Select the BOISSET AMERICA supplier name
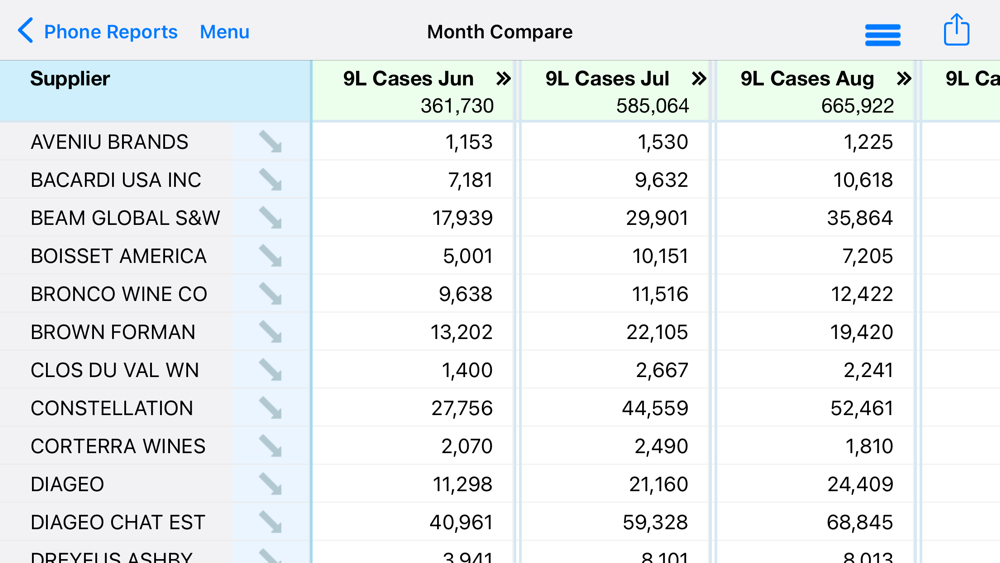Image resolution: width=1000 pixels, height=563 pixels. coord(118,256)
